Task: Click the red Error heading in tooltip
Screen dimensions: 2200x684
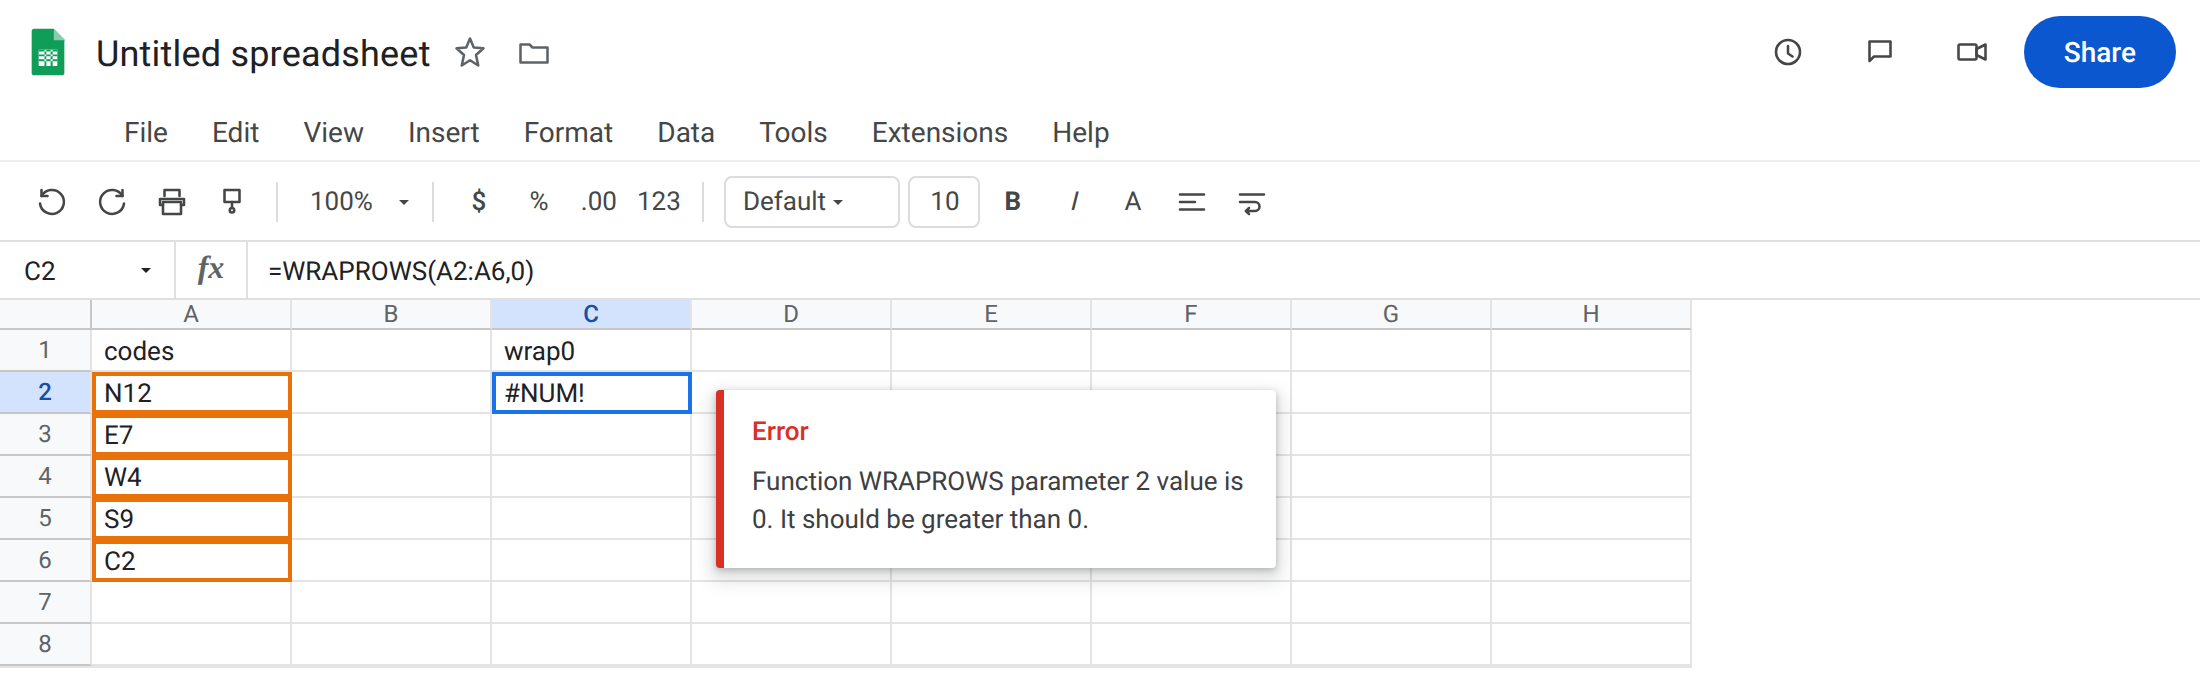Action: pyautogui.click(x=780, y=431)
